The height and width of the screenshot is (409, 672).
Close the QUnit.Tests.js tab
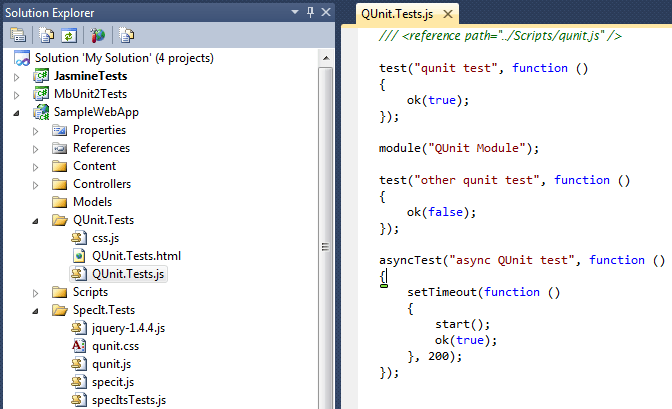pyautogui.click(x=448, y=14)
